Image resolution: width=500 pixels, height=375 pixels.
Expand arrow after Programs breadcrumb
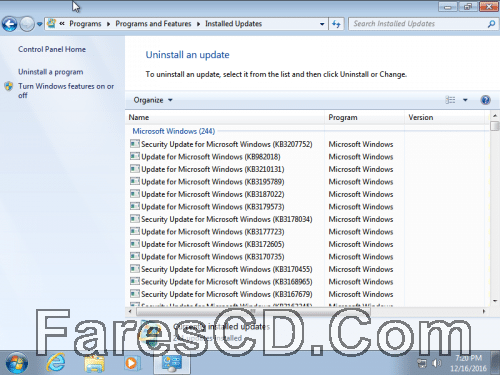(x=108, y=24)
